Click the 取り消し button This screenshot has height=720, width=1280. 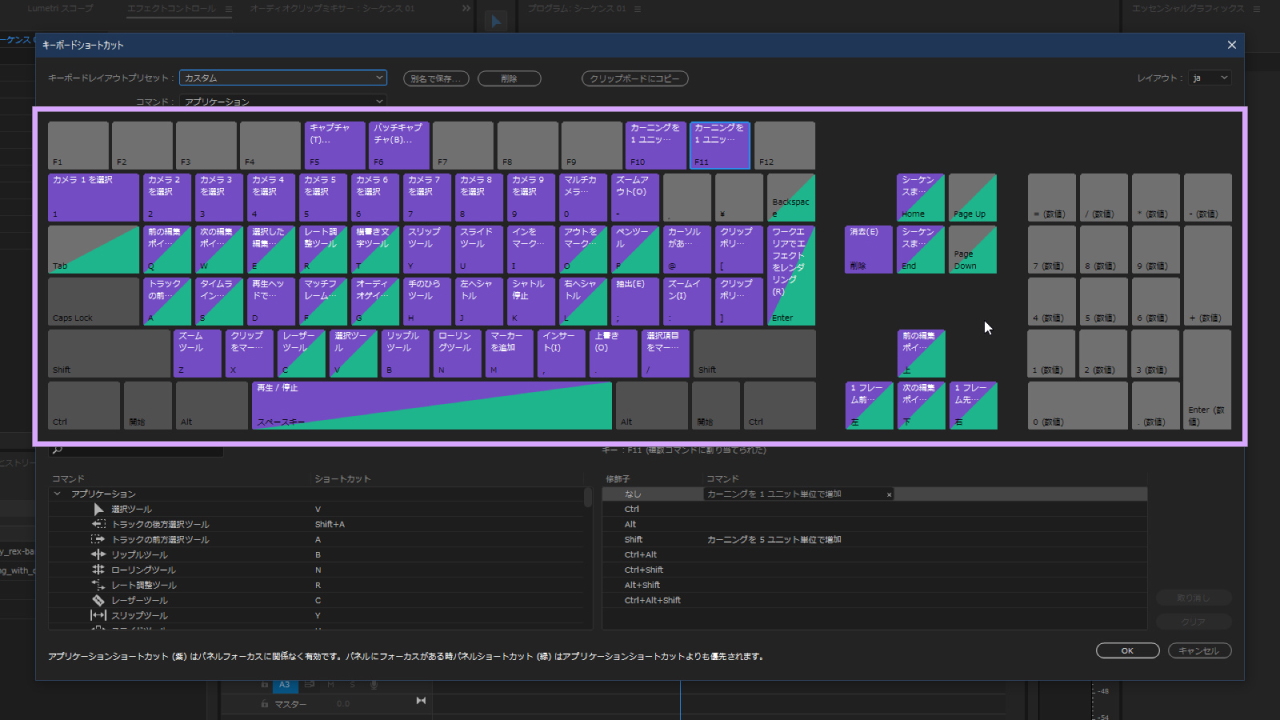1194,598
